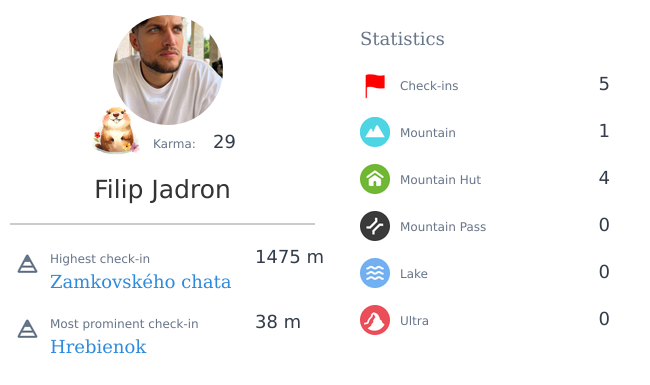Click Filip Jadron's profile photo
The width and height of the screenshot is (650, 385).
tap(168, 70)
